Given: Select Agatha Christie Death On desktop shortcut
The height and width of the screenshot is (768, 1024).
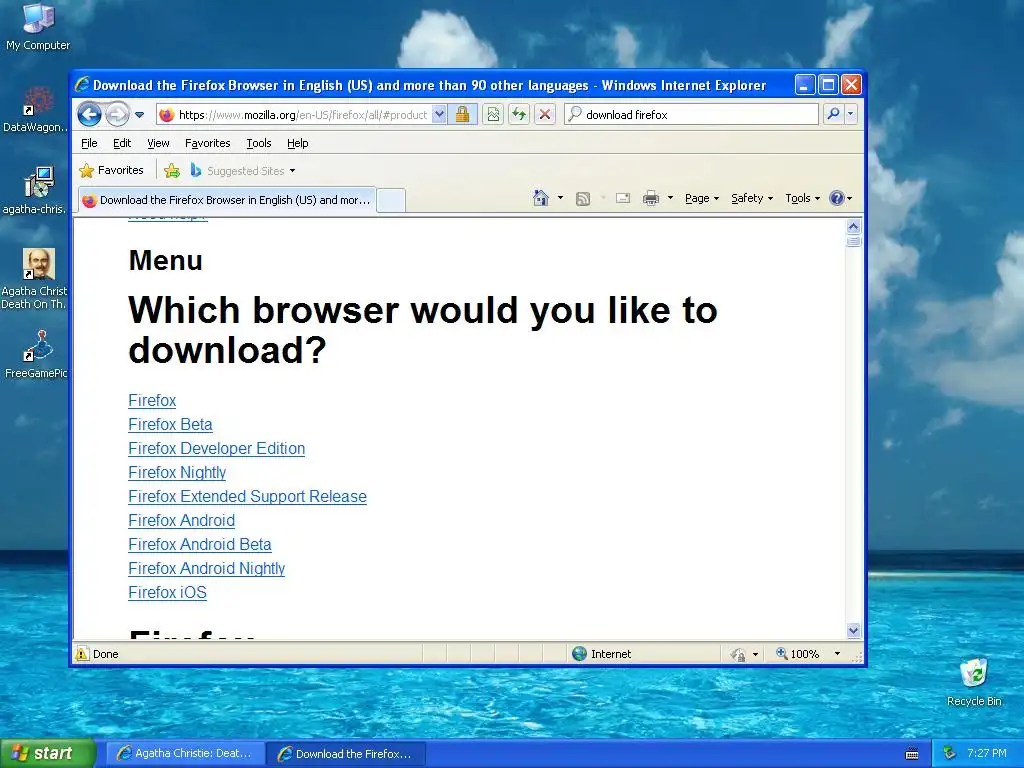Looking at the screenshot, I should (x=35, y=279).
